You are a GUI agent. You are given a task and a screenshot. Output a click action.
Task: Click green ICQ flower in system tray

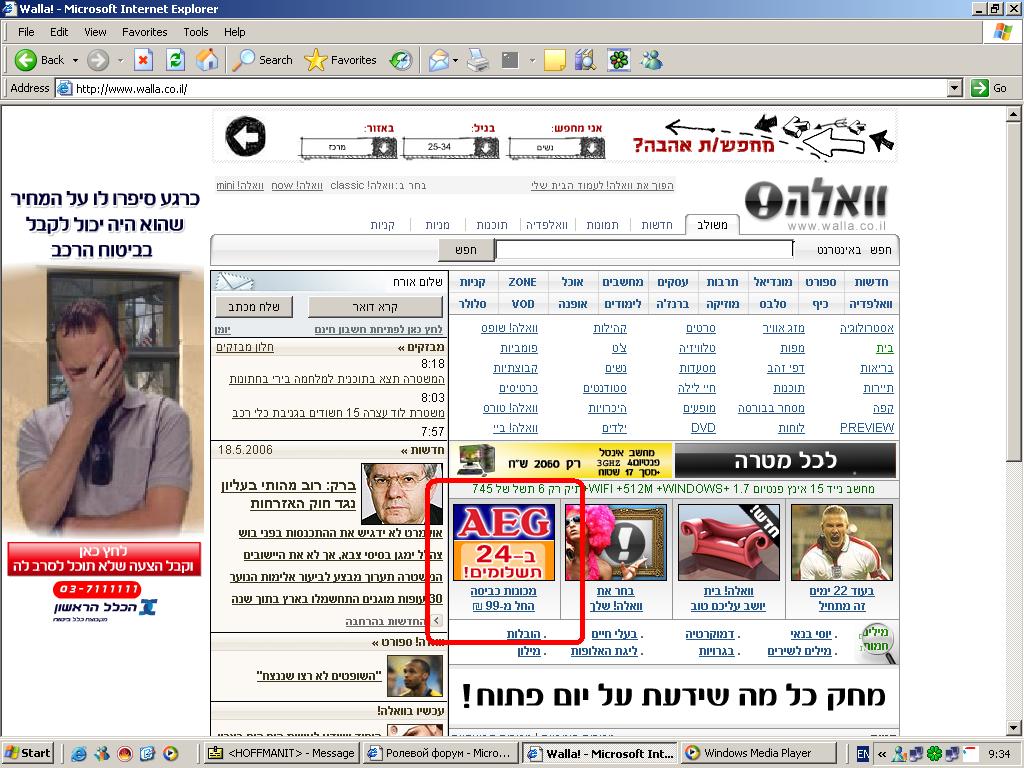point(935,754)
